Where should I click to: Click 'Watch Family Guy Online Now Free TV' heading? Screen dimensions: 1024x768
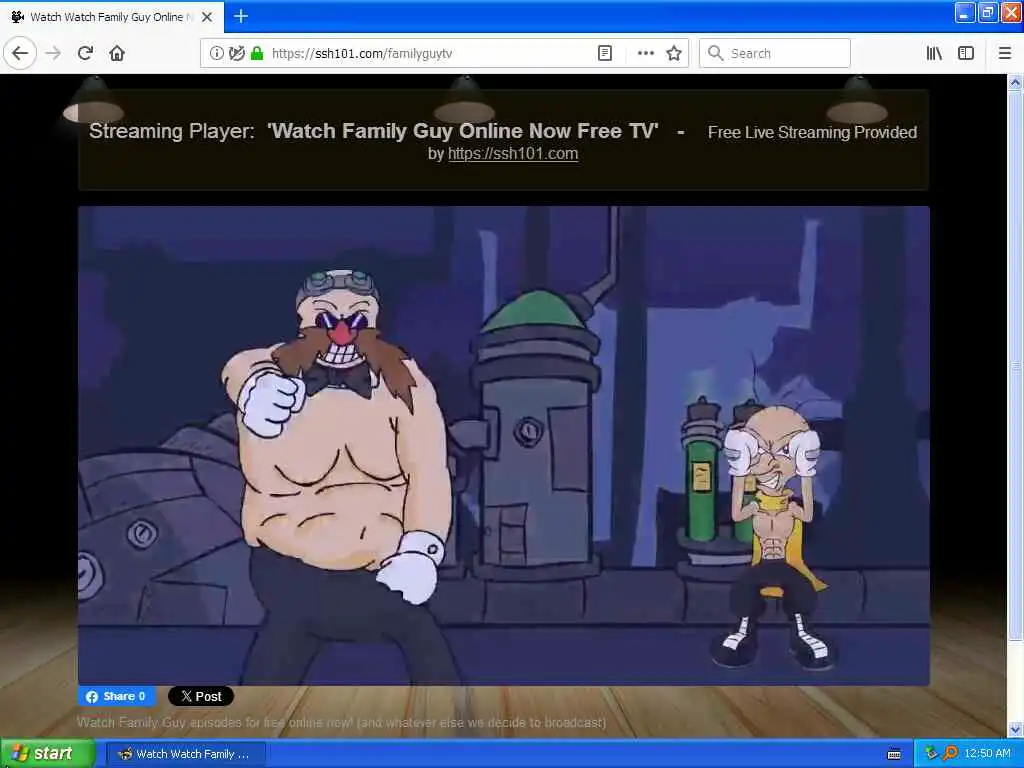pyautogui.click(x=462, y=131)
